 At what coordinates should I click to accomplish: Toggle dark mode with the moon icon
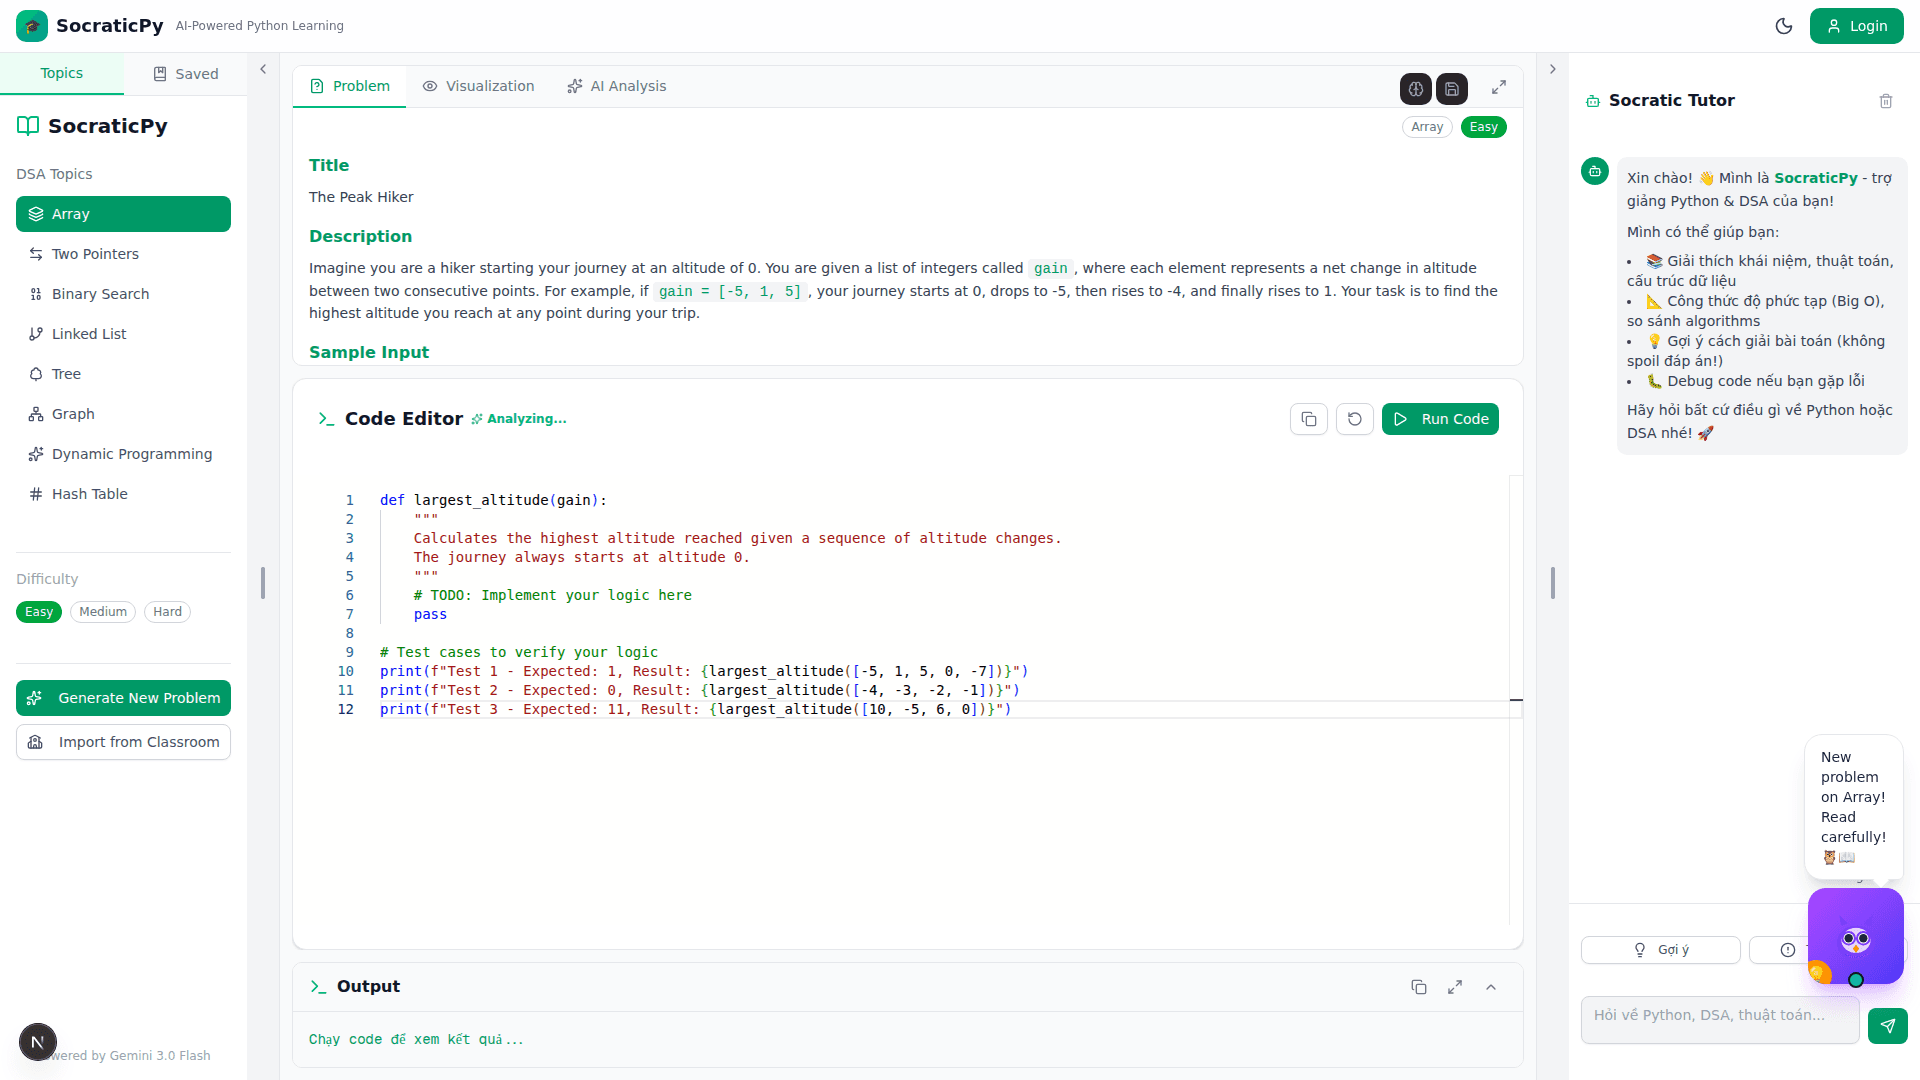1784,26
